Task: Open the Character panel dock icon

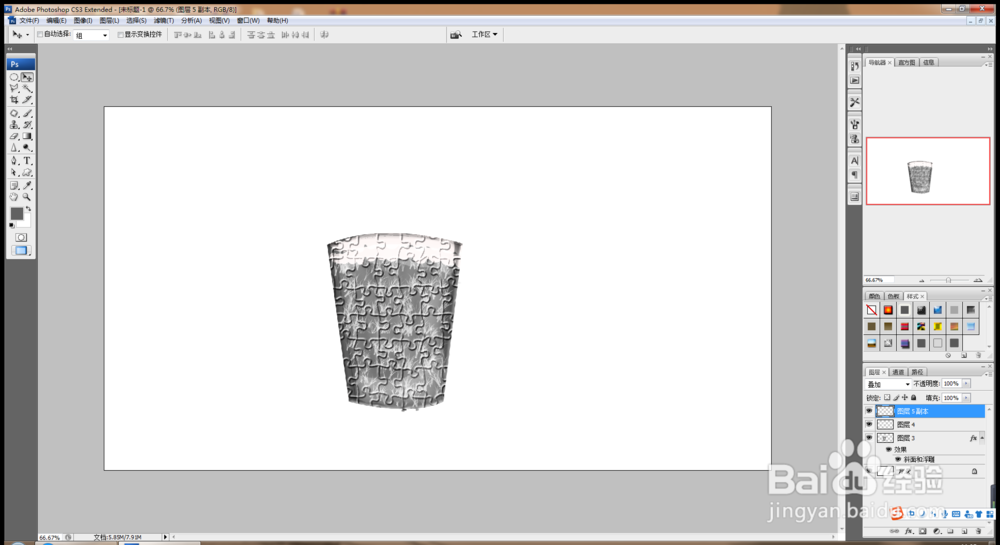Action: (x=855, y=161)
